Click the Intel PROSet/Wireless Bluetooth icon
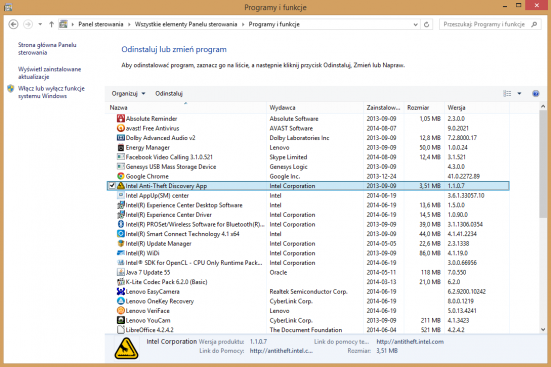This screenshot has height=367, width=551. pos(121,224)
